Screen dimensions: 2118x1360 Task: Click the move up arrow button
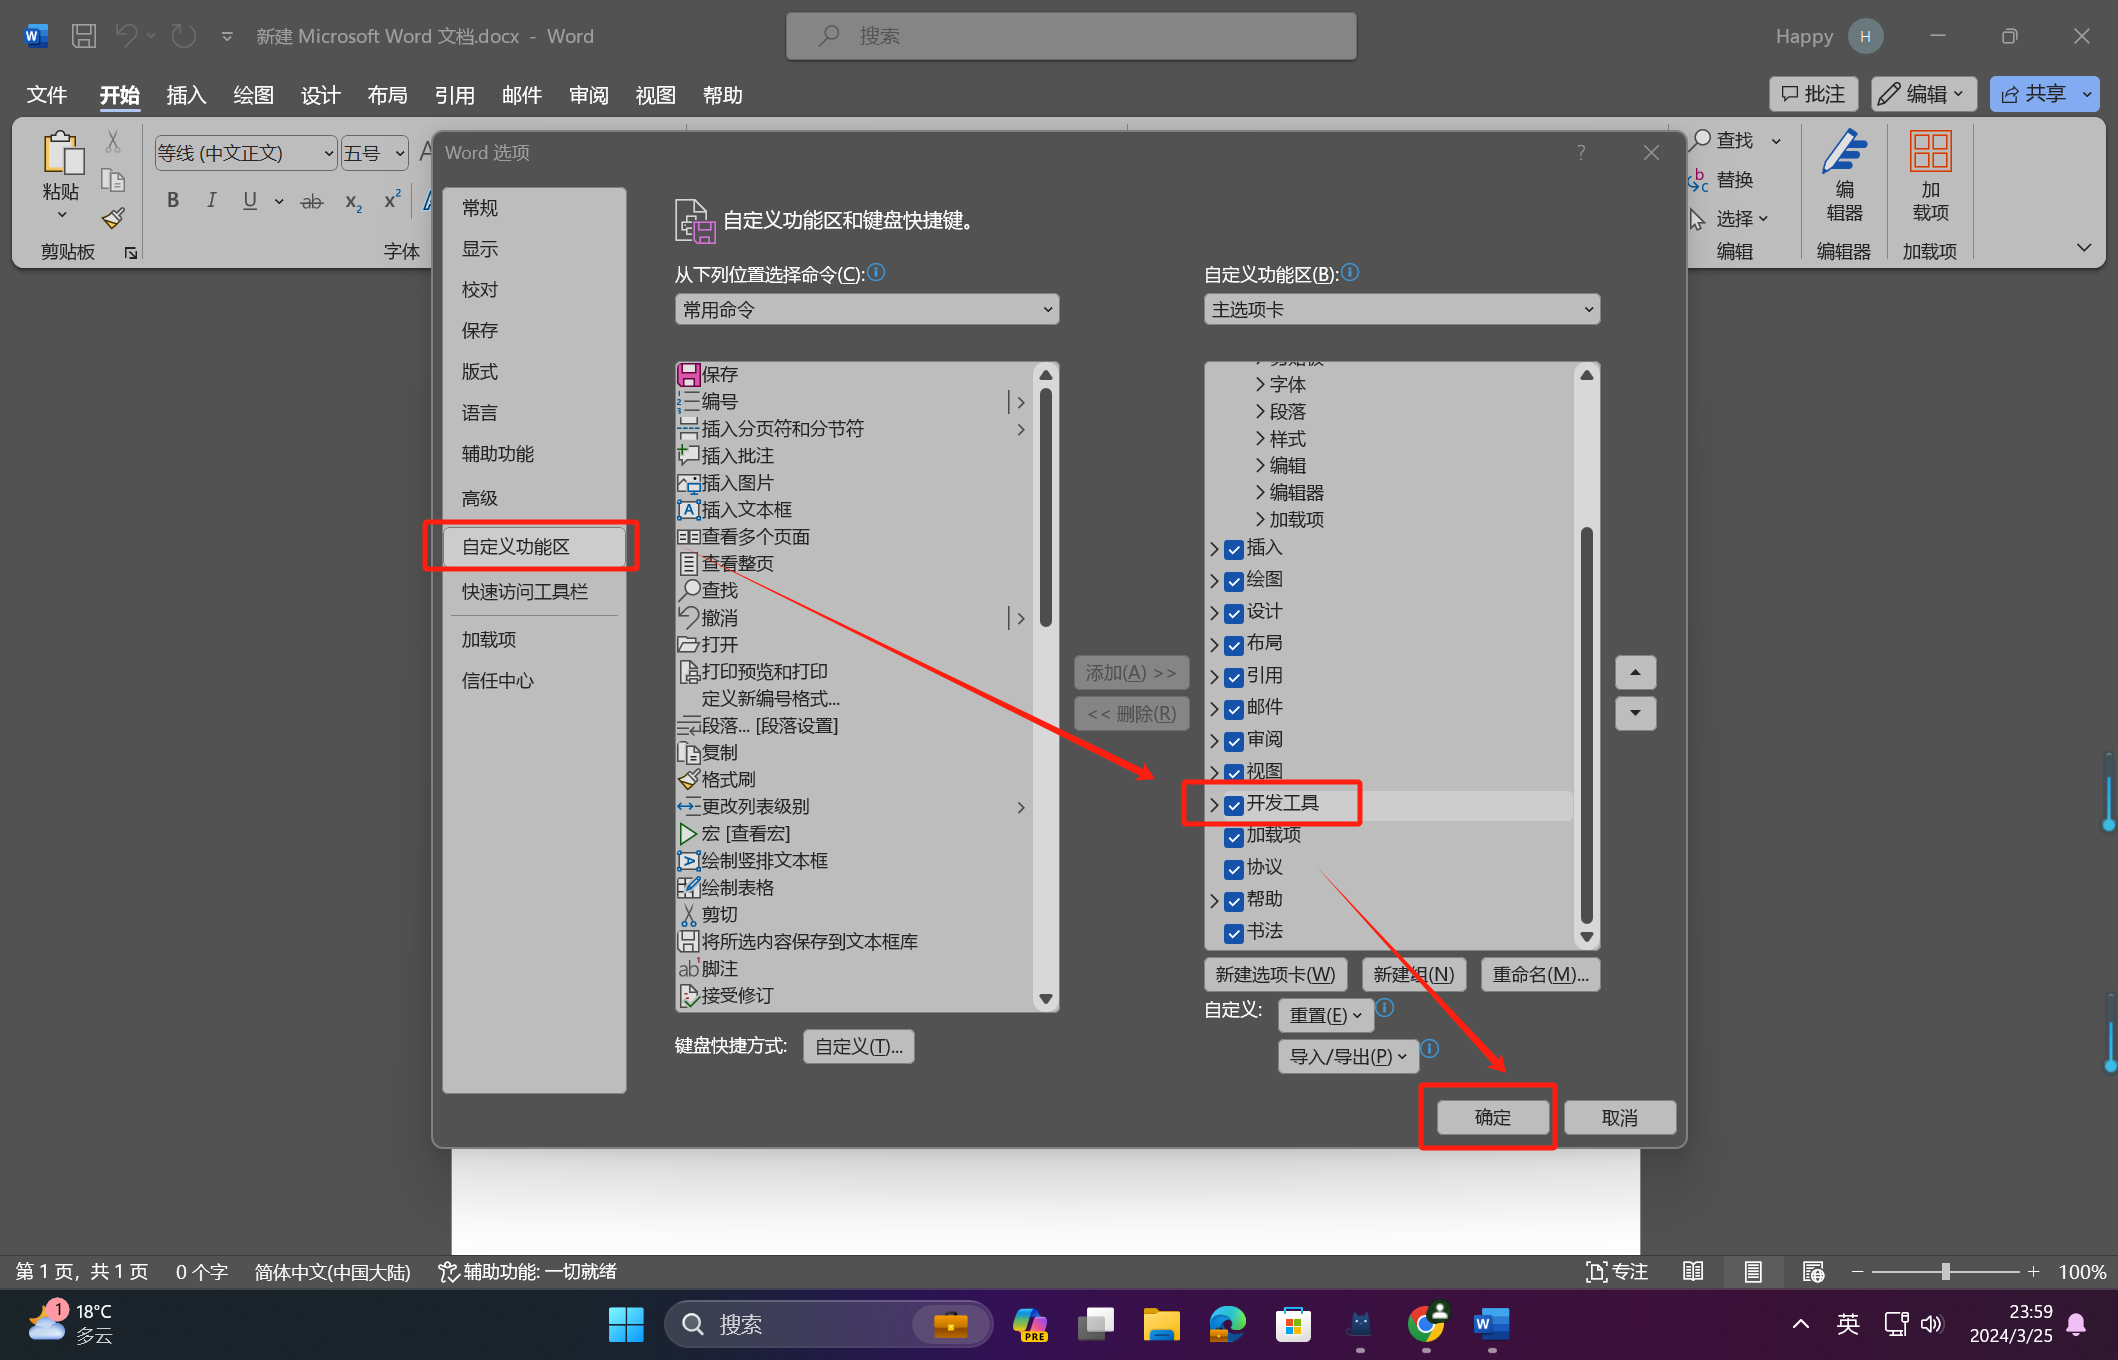pos(1635,673)
